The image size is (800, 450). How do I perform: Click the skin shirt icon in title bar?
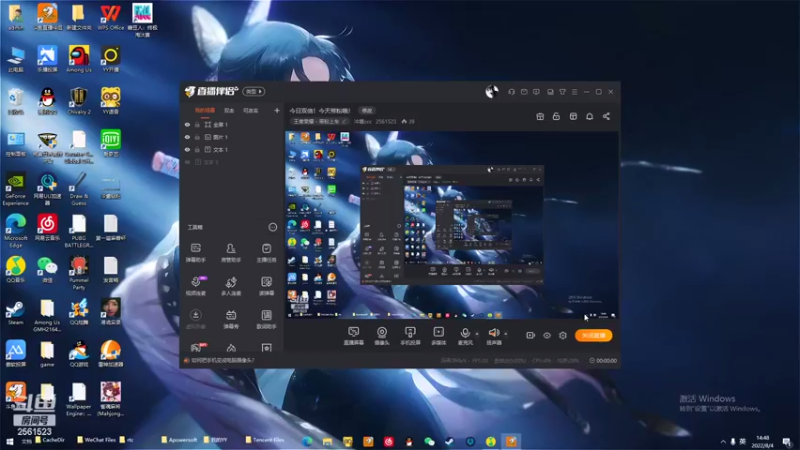pos(562,92)
